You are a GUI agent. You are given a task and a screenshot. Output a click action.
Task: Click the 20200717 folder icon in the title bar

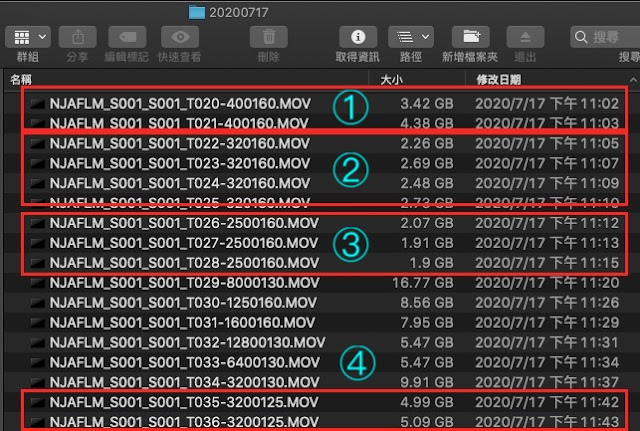[197, 12]
